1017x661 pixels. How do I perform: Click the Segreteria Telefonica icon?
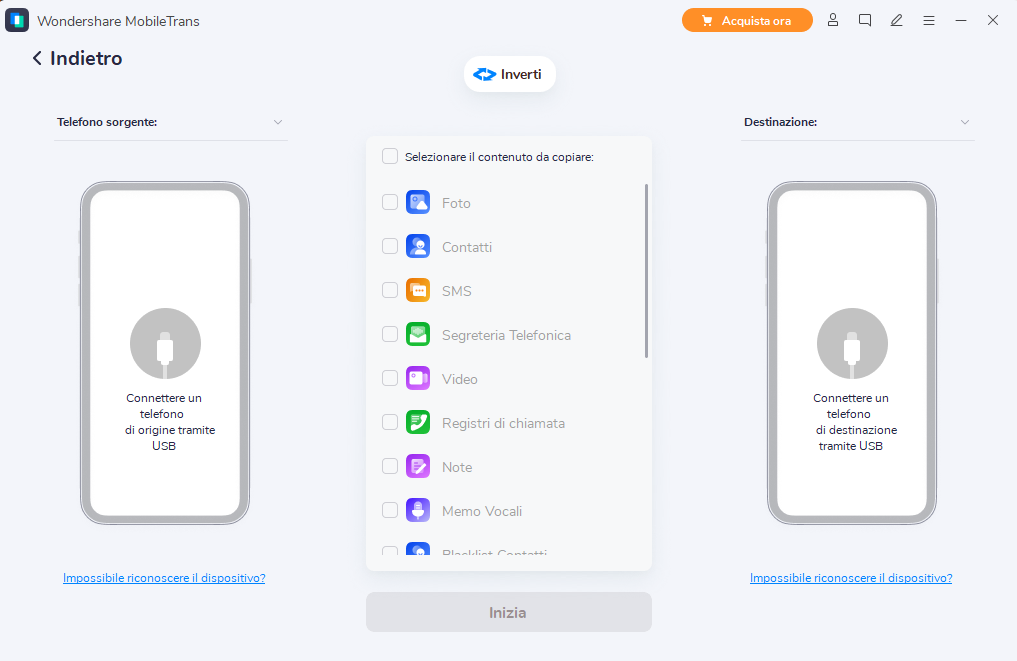click(417, 335)
